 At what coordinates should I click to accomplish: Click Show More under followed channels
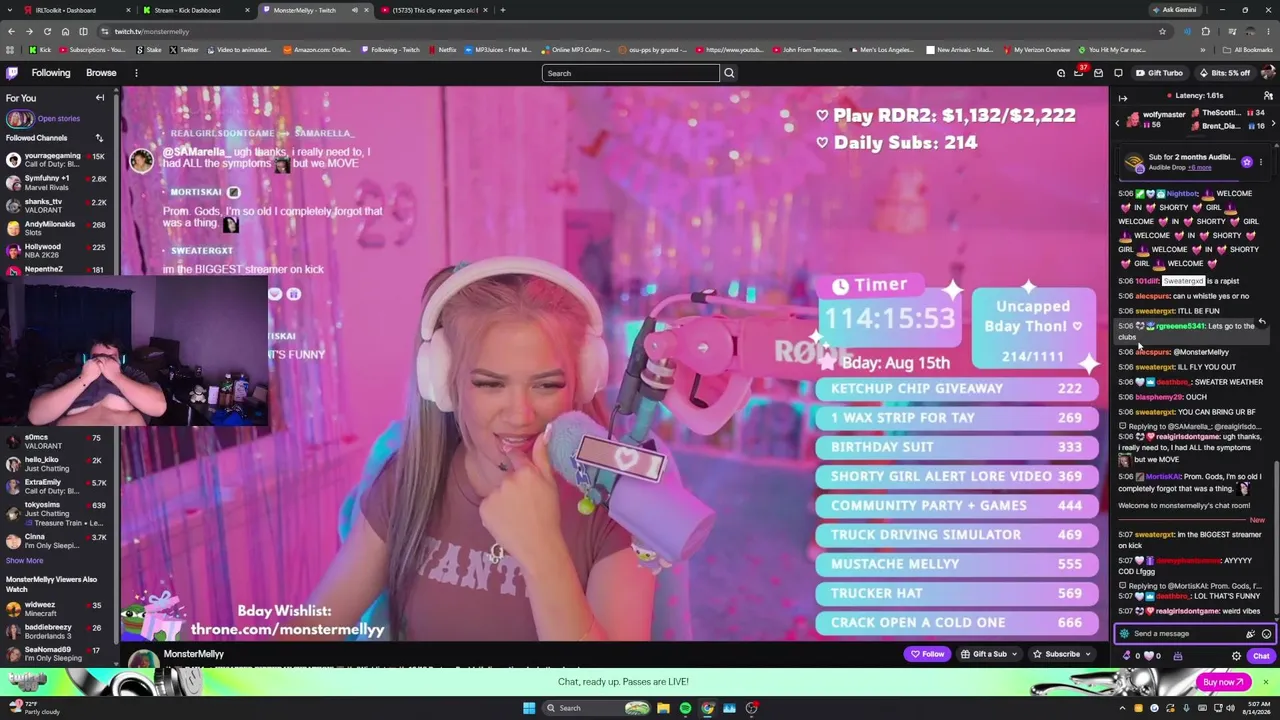(25, 561)
